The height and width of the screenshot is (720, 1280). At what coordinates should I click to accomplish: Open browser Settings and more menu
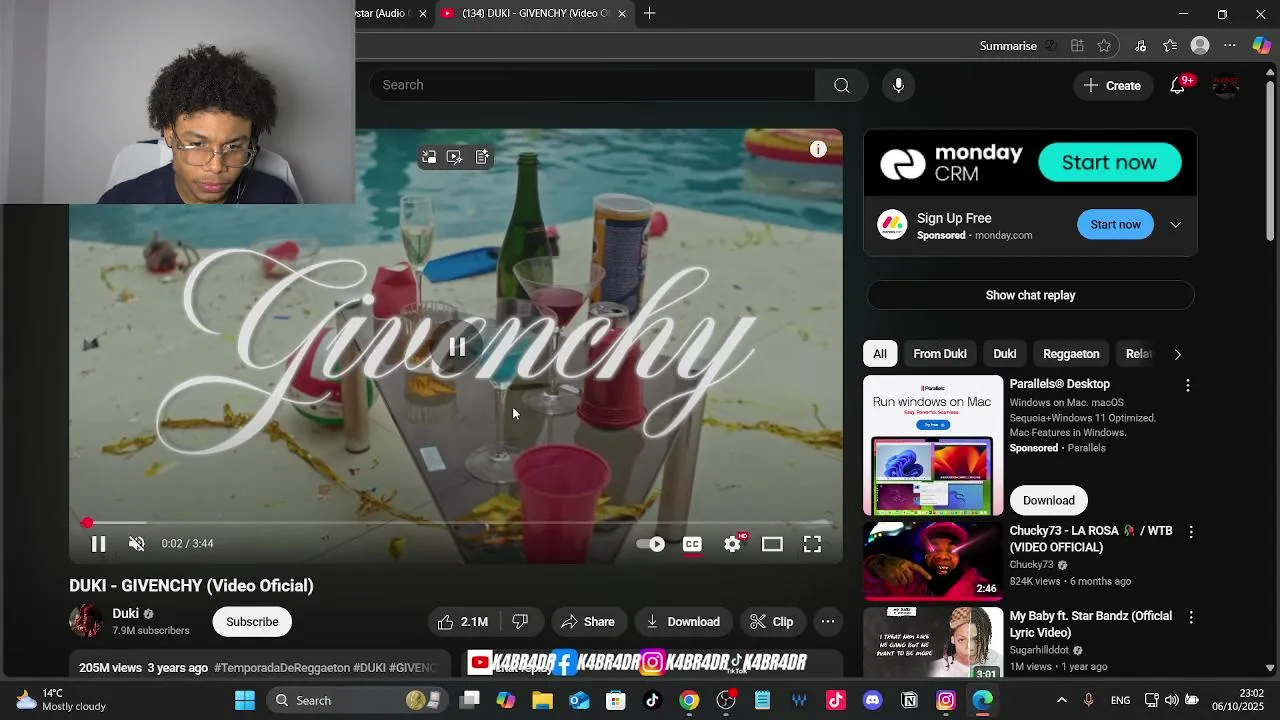point(1230,46)
